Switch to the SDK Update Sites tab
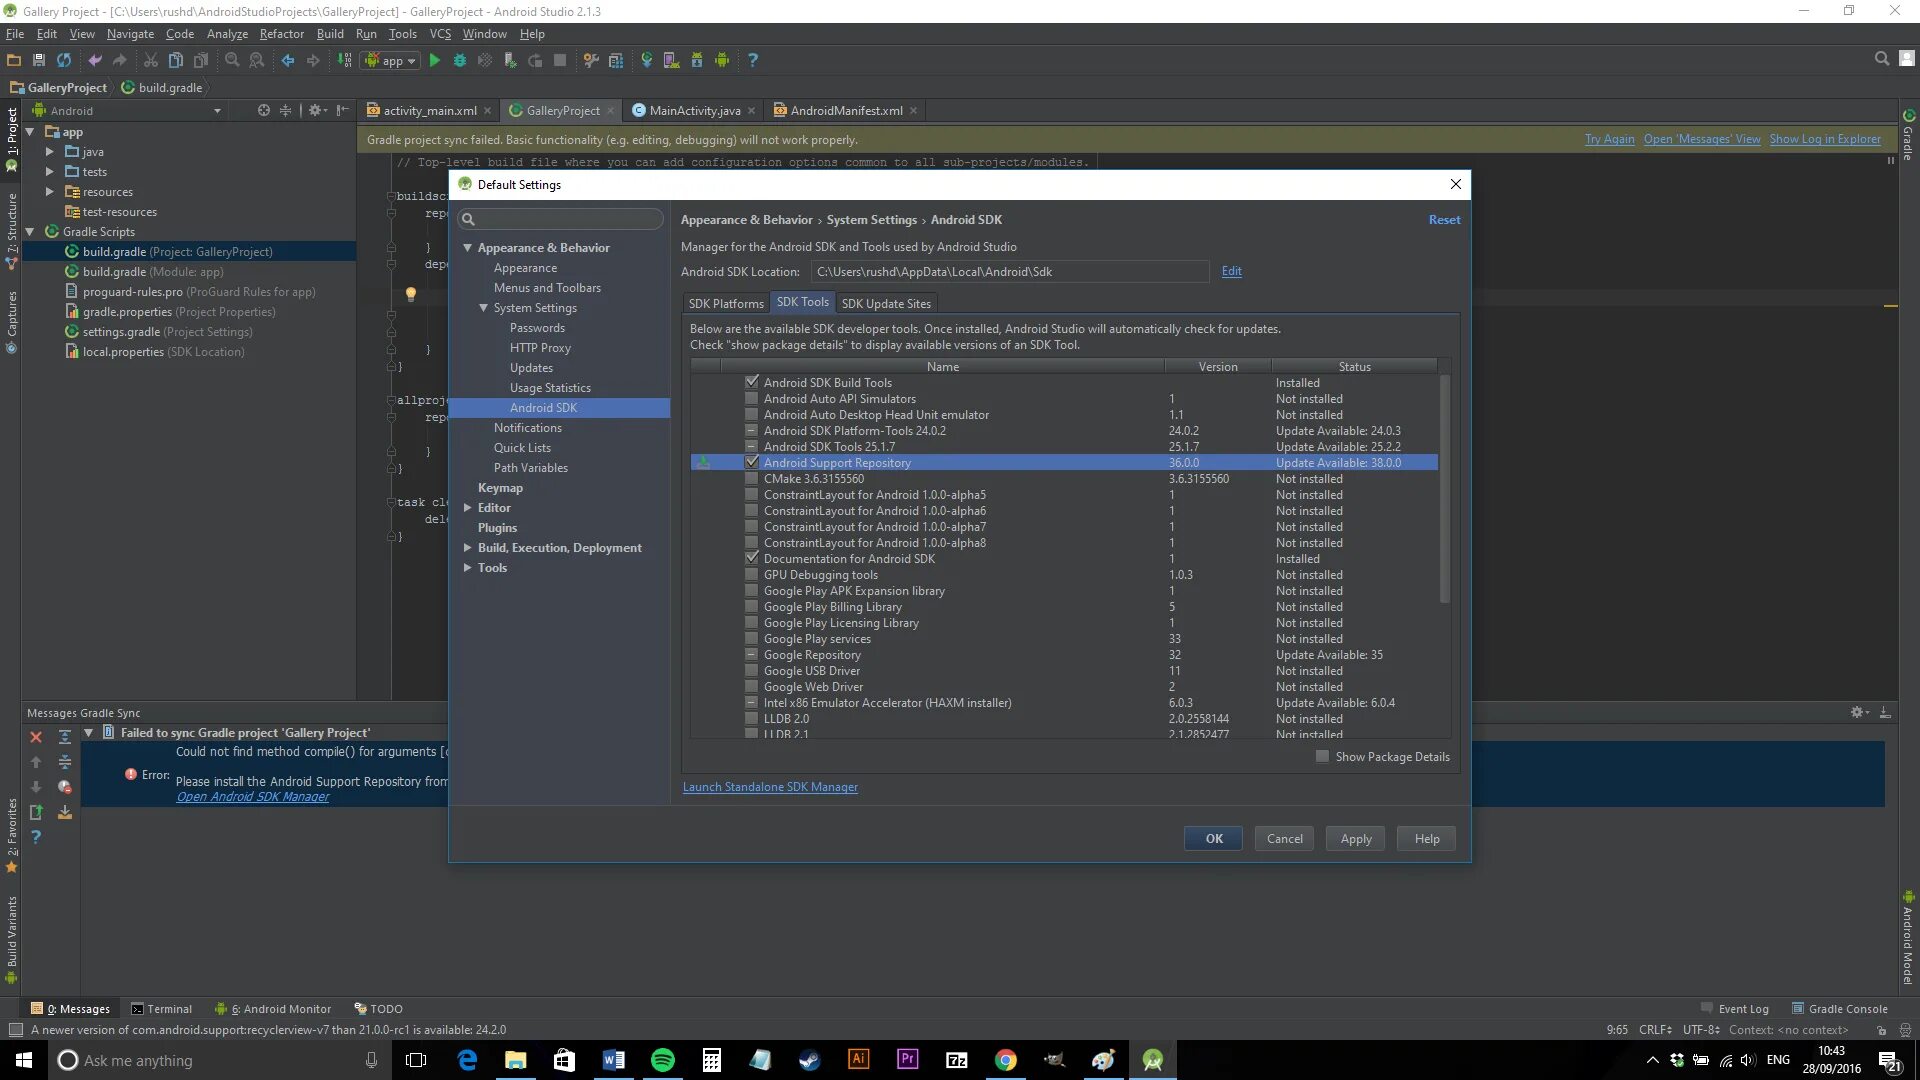 (886, 303)
